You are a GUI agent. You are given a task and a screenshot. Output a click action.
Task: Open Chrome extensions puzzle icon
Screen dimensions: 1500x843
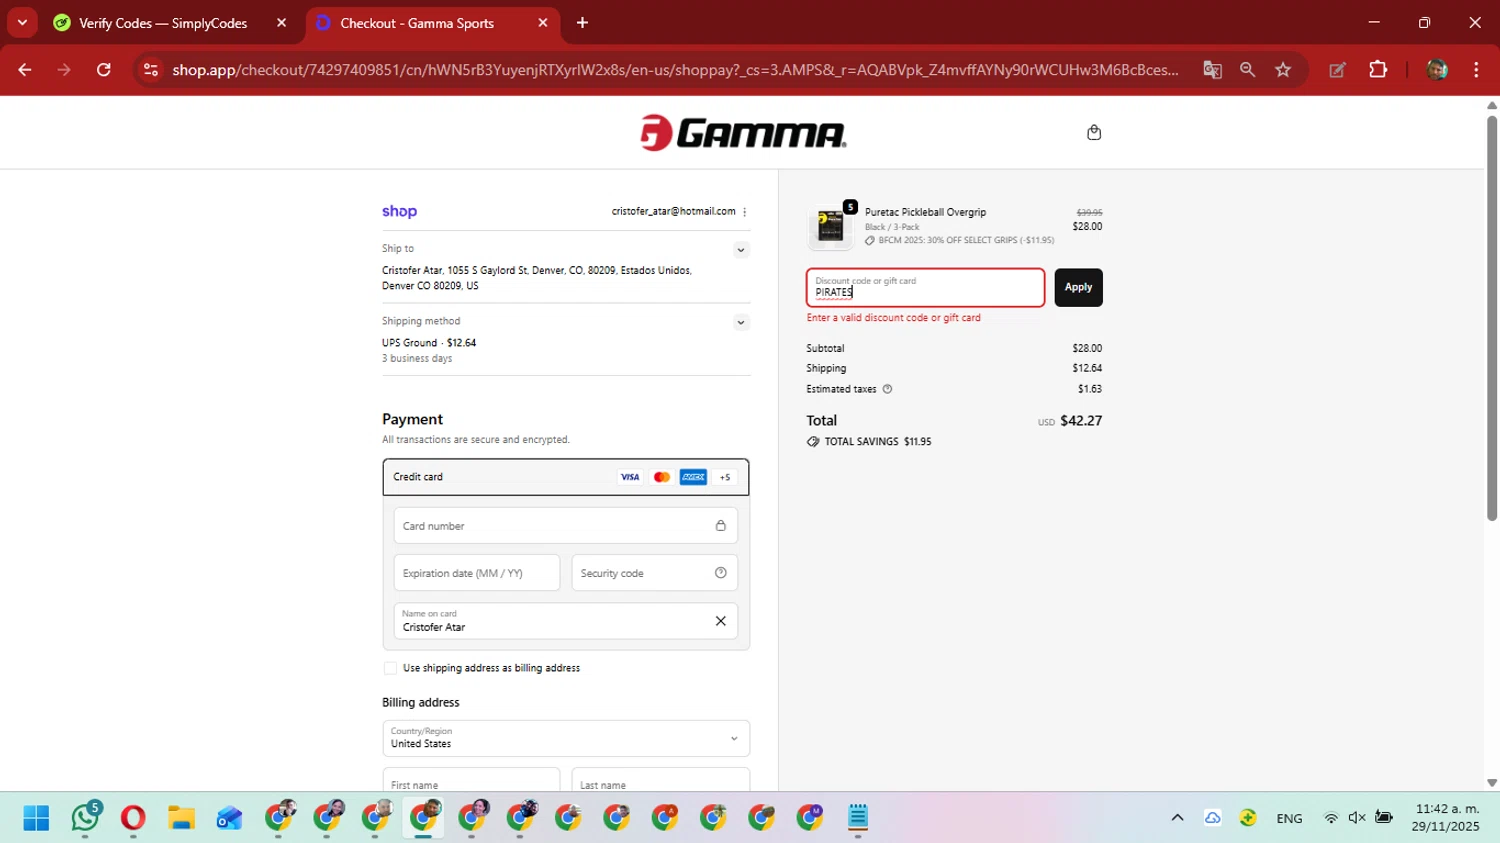(1378, 70)
